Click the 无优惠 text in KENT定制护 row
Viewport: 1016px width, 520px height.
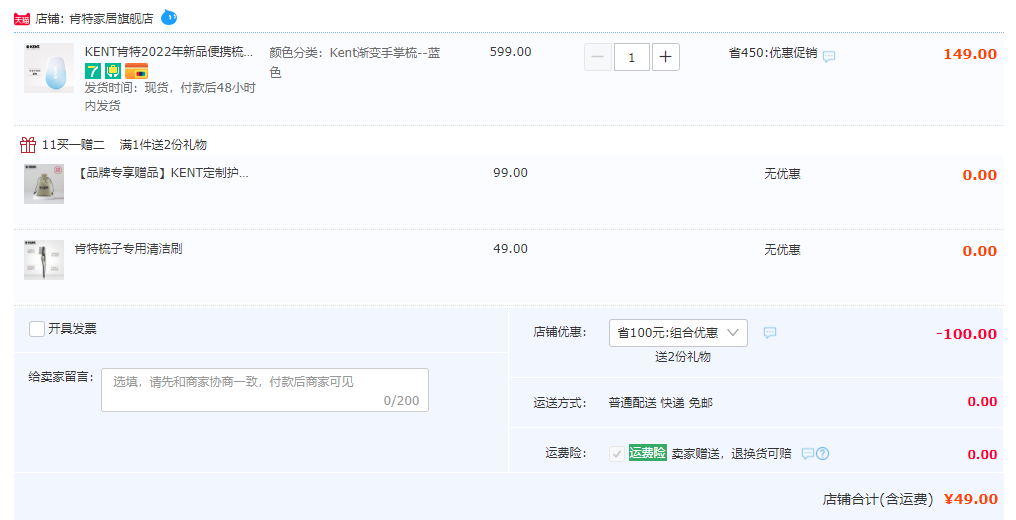pyautogui.click(x=782, y=174)
